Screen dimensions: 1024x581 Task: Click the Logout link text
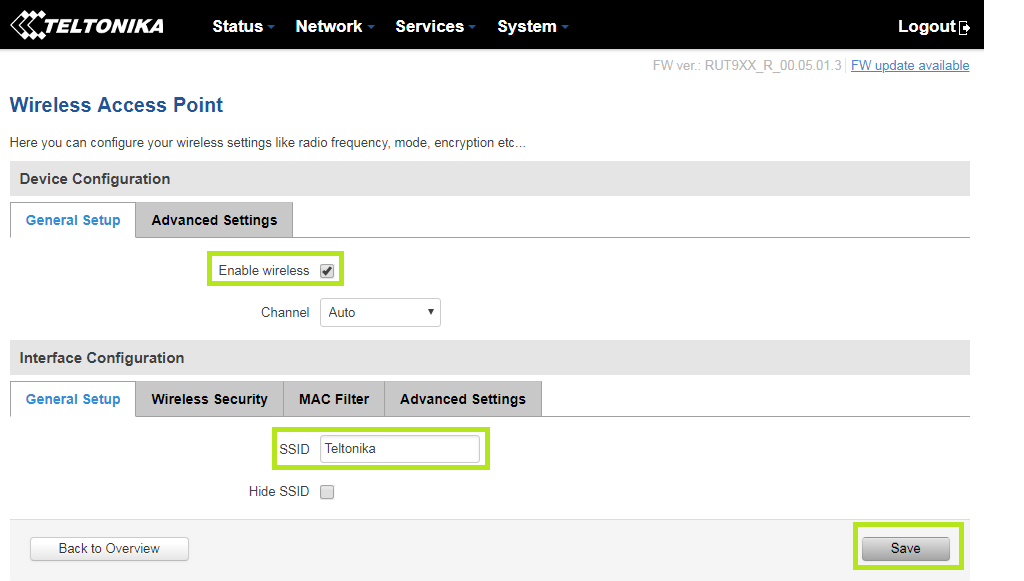point(926,27)
